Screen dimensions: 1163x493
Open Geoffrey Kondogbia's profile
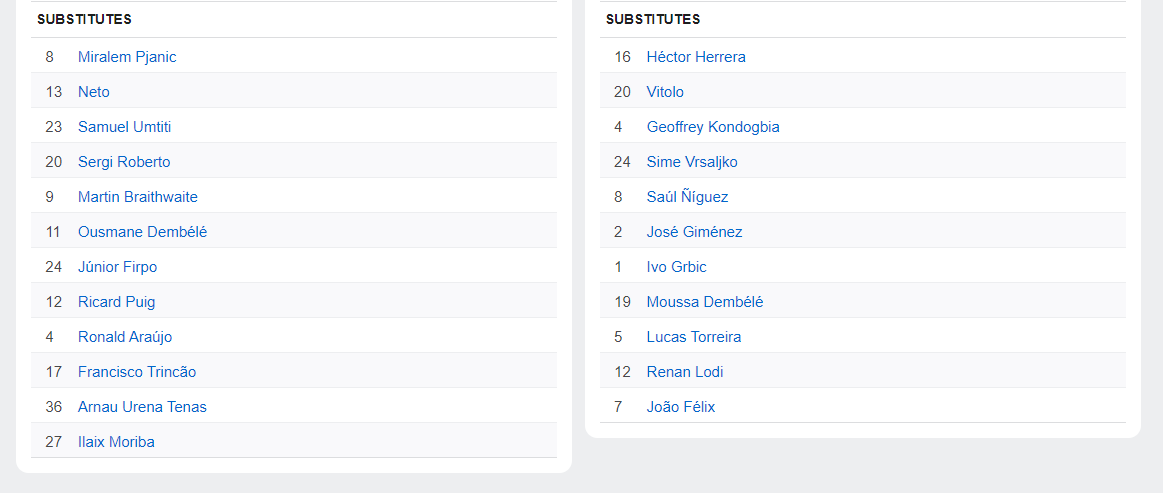[713, 127]
